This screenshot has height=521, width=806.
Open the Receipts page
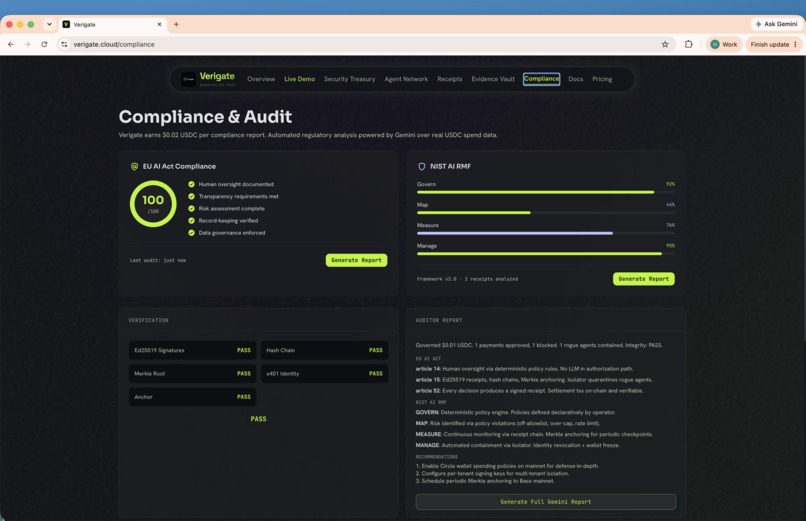click(450, 79)
